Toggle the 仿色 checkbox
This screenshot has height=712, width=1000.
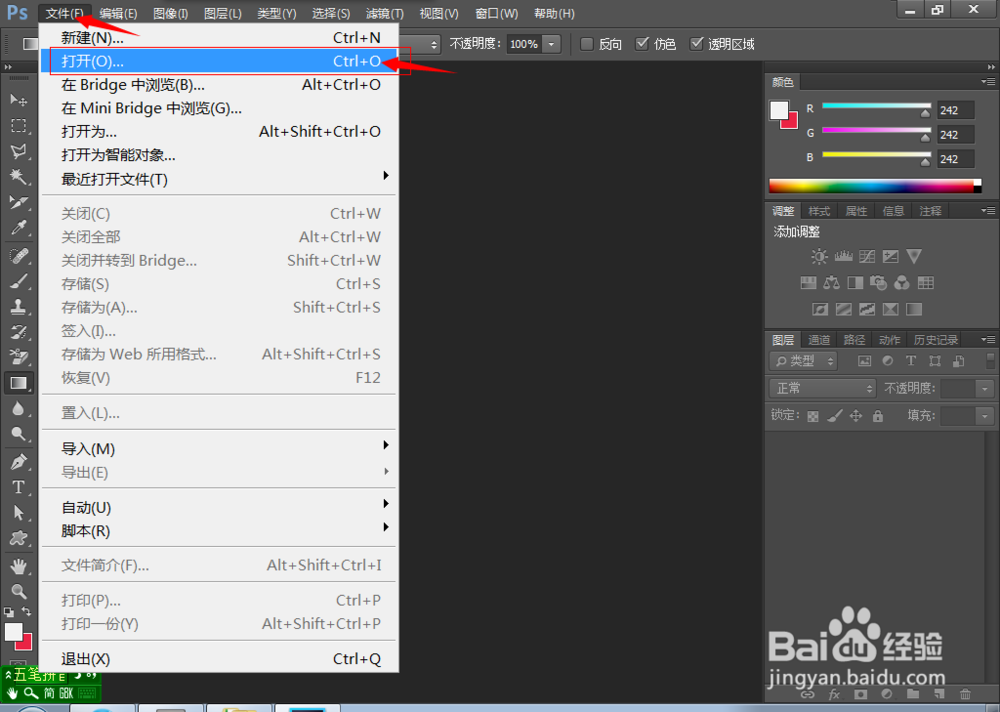(x=642, y=44)
